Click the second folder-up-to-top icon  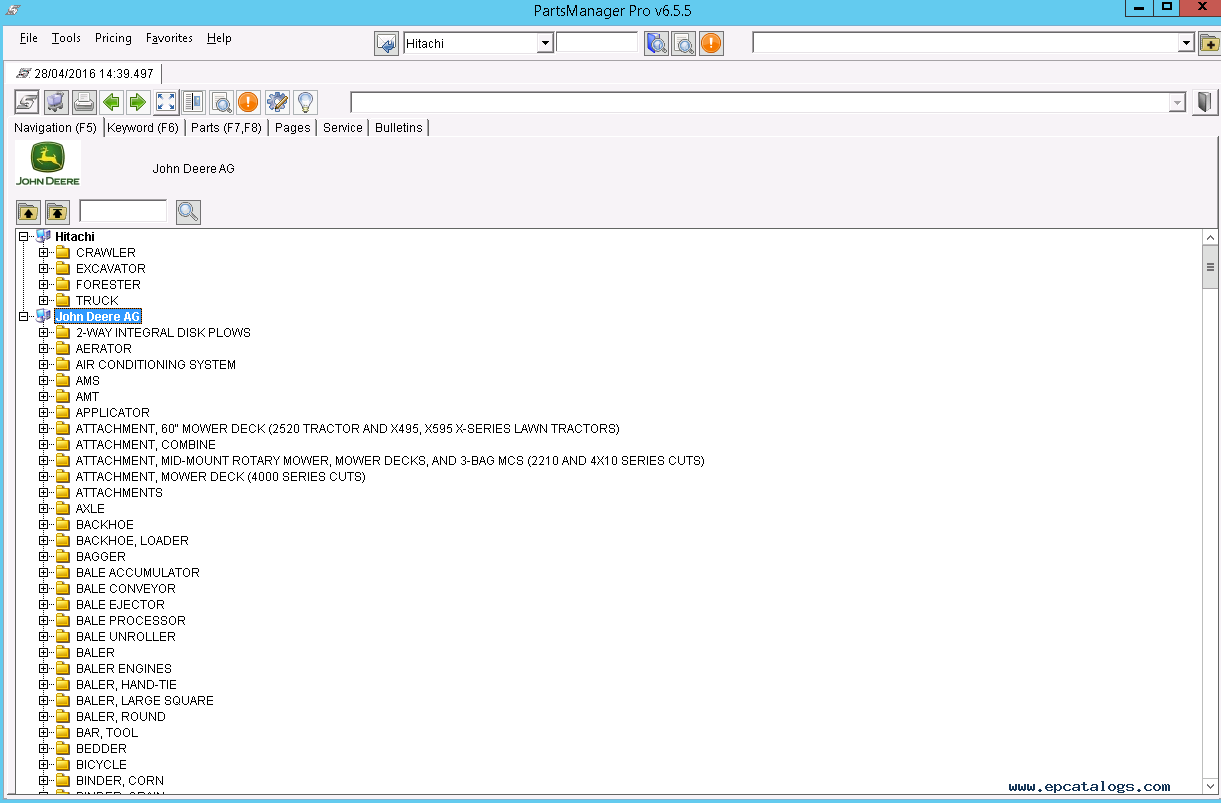click(58, 212)
